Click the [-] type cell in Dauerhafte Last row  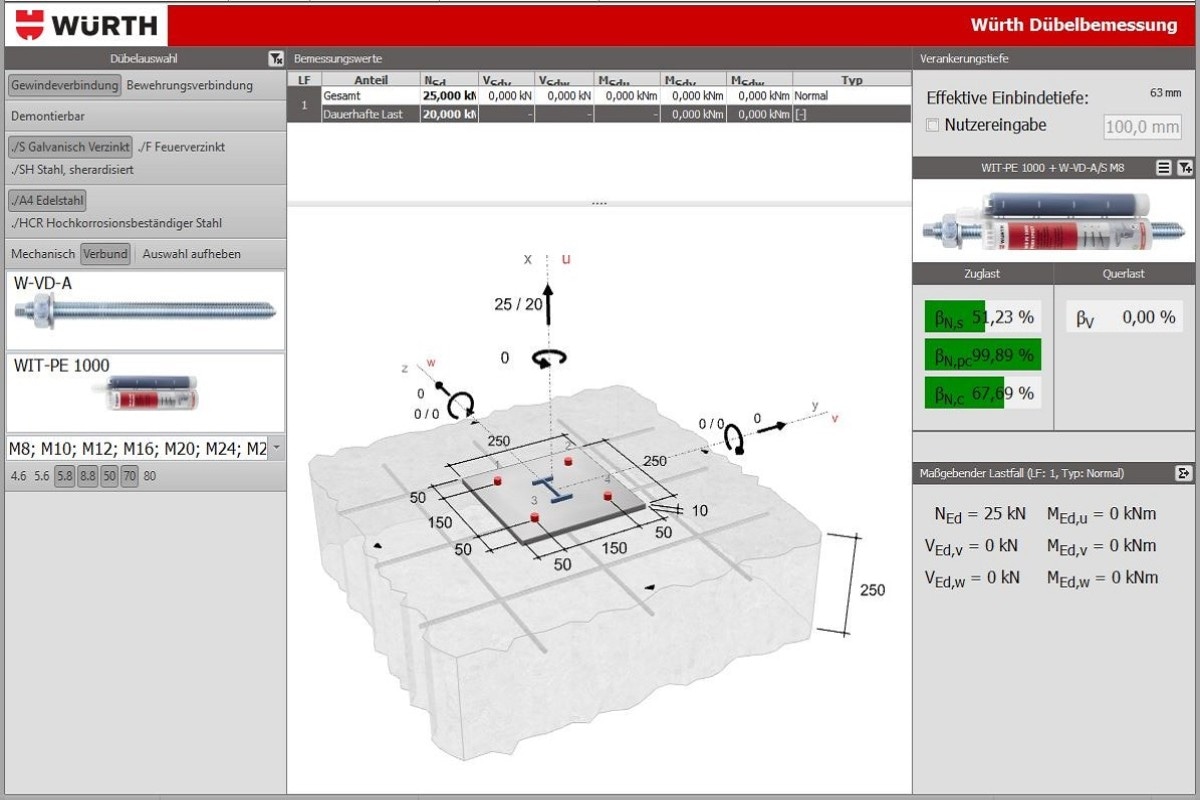pos(851,114)
